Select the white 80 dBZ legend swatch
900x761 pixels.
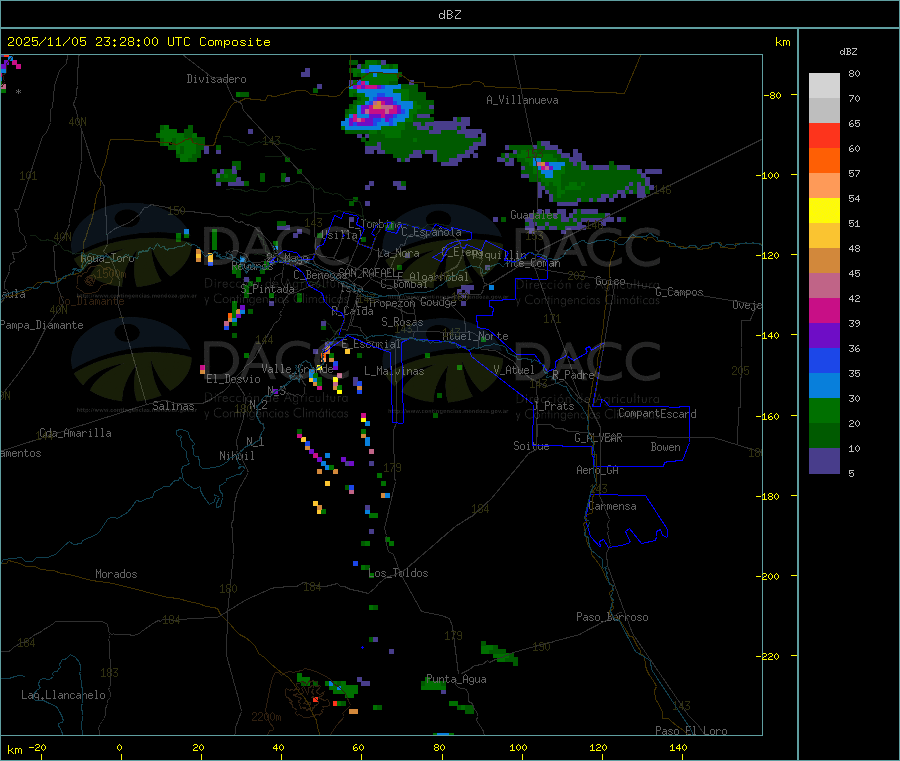(824, 86)
